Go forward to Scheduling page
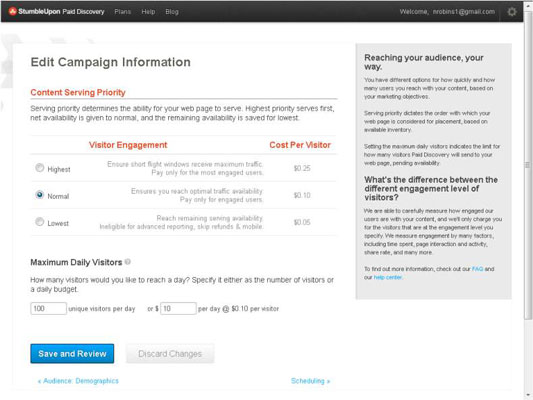 pos(310,381)
